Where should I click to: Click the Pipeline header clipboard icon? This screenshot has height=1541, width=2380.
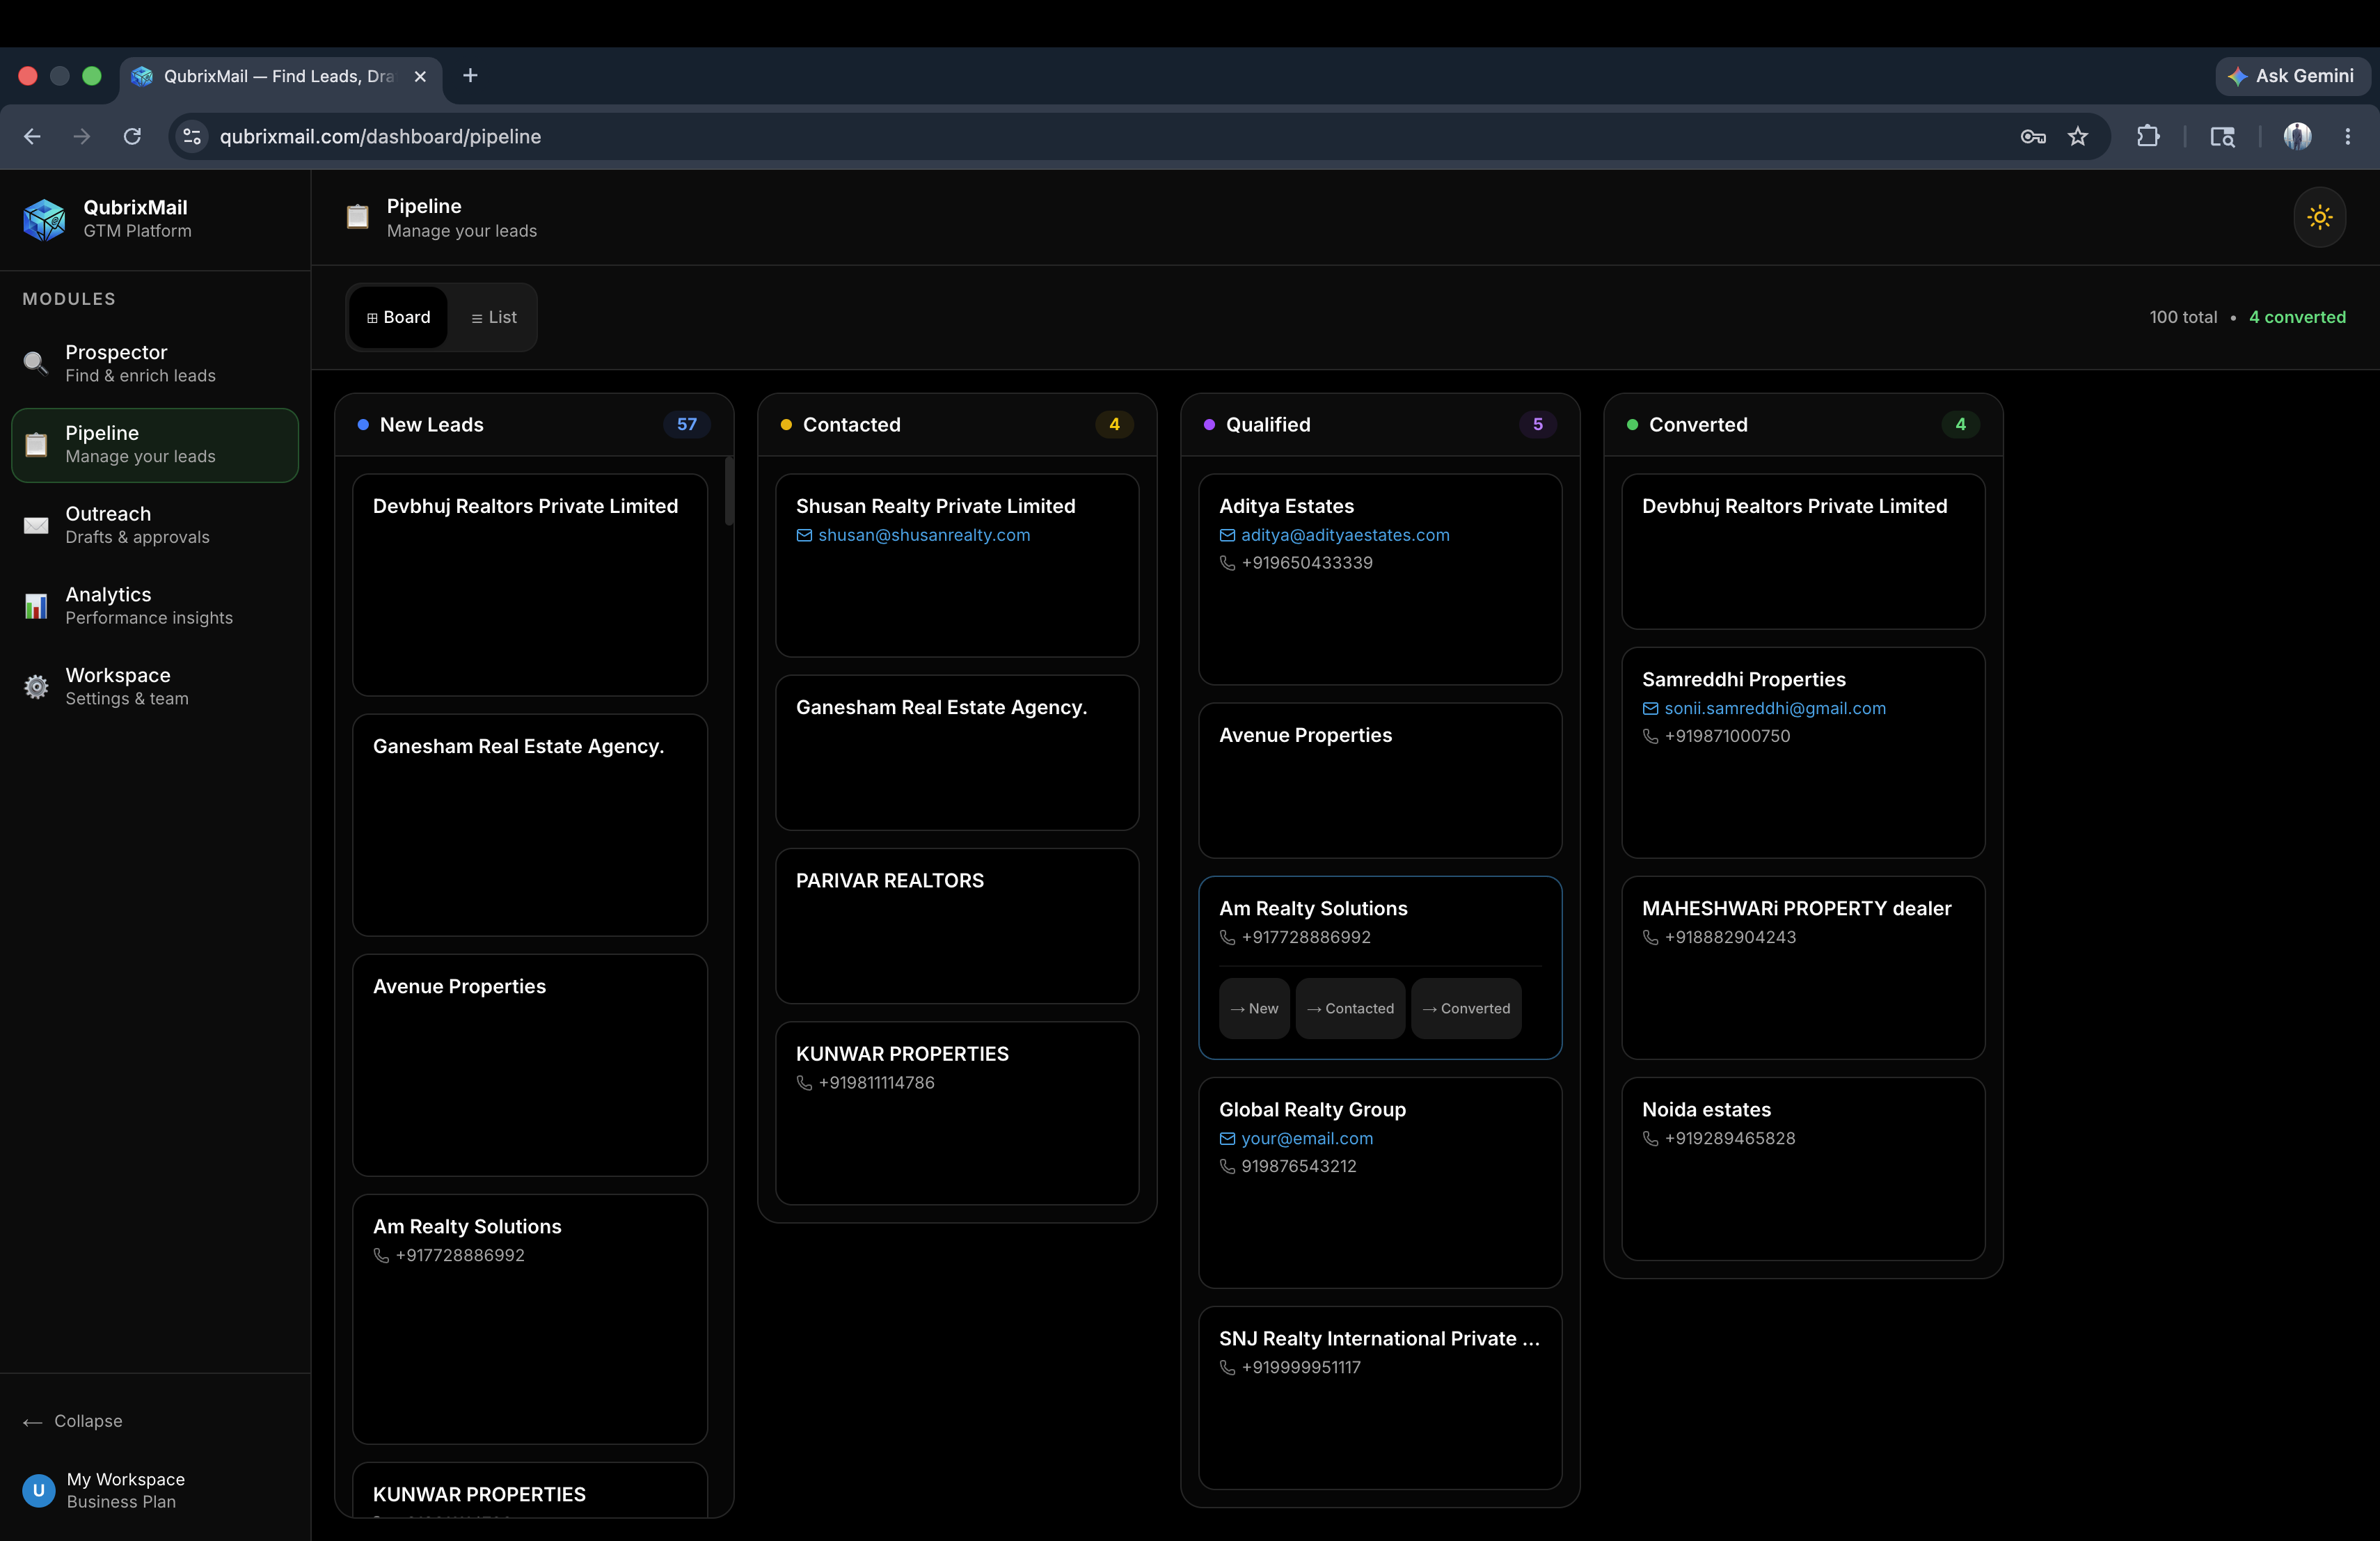357,217
